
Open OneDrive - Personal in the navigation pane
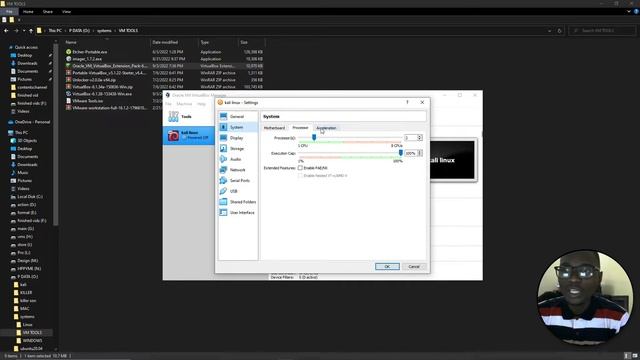tap(32, 122)
